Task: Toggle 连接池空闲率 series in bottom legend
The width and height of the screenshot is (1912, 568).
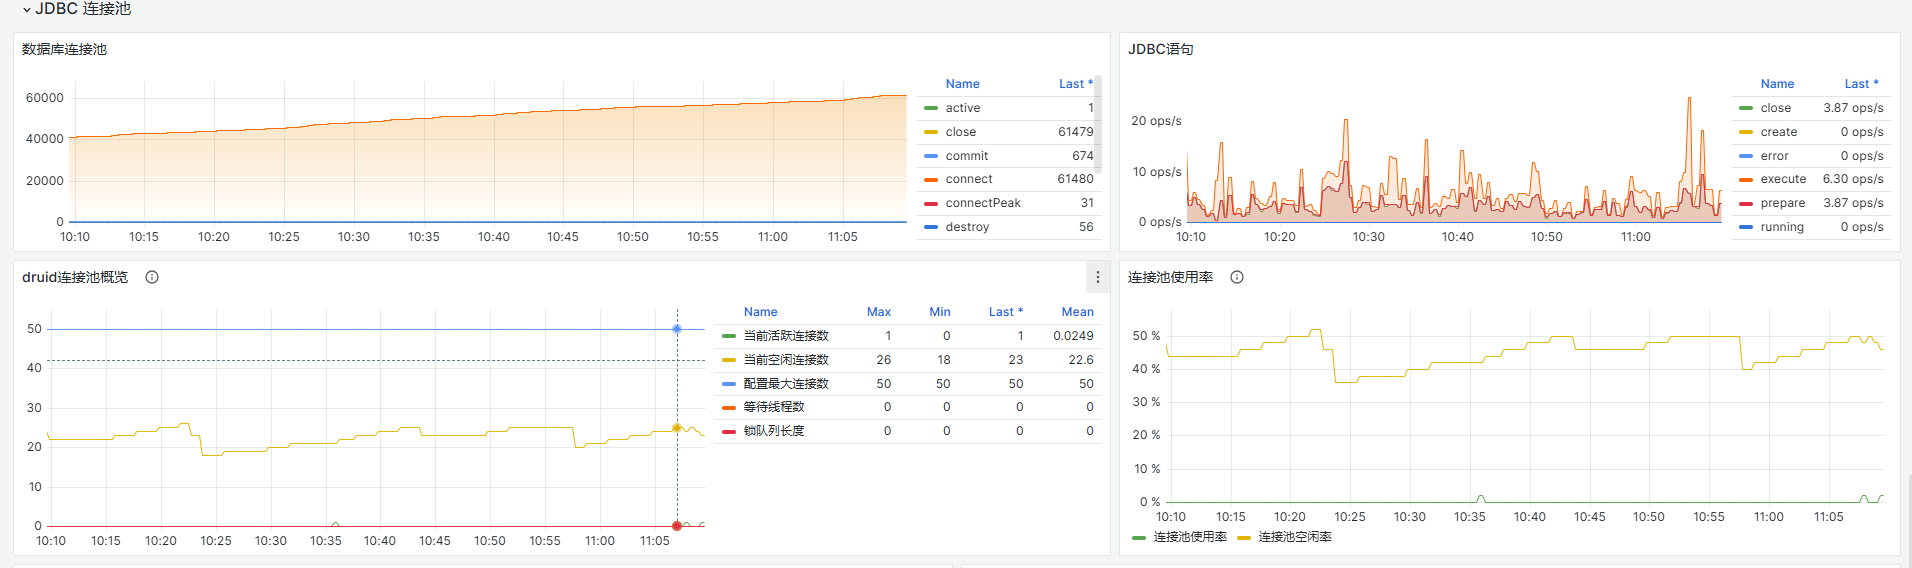Action: click(1295, 537)
